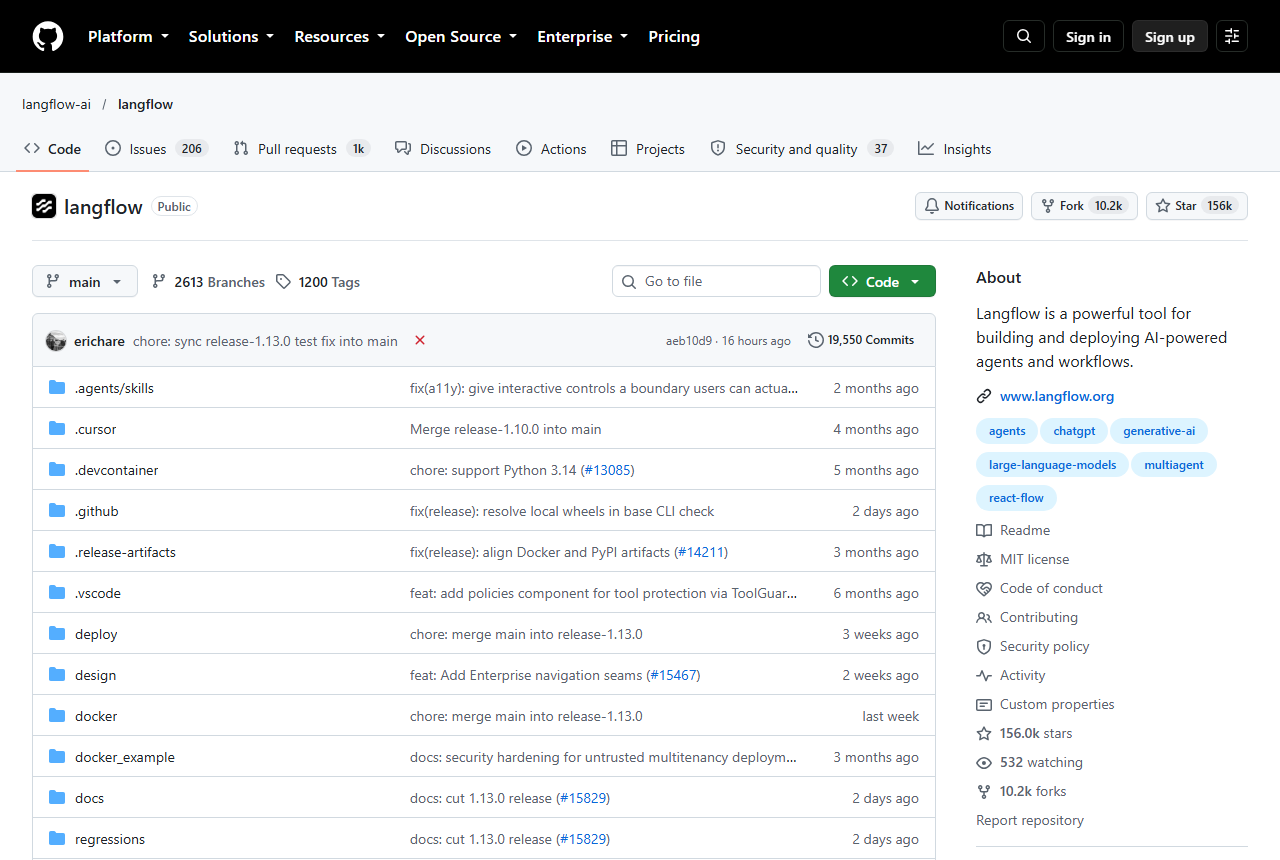
Task: Open the Security policy shield link
Action: click(1033, 646)
